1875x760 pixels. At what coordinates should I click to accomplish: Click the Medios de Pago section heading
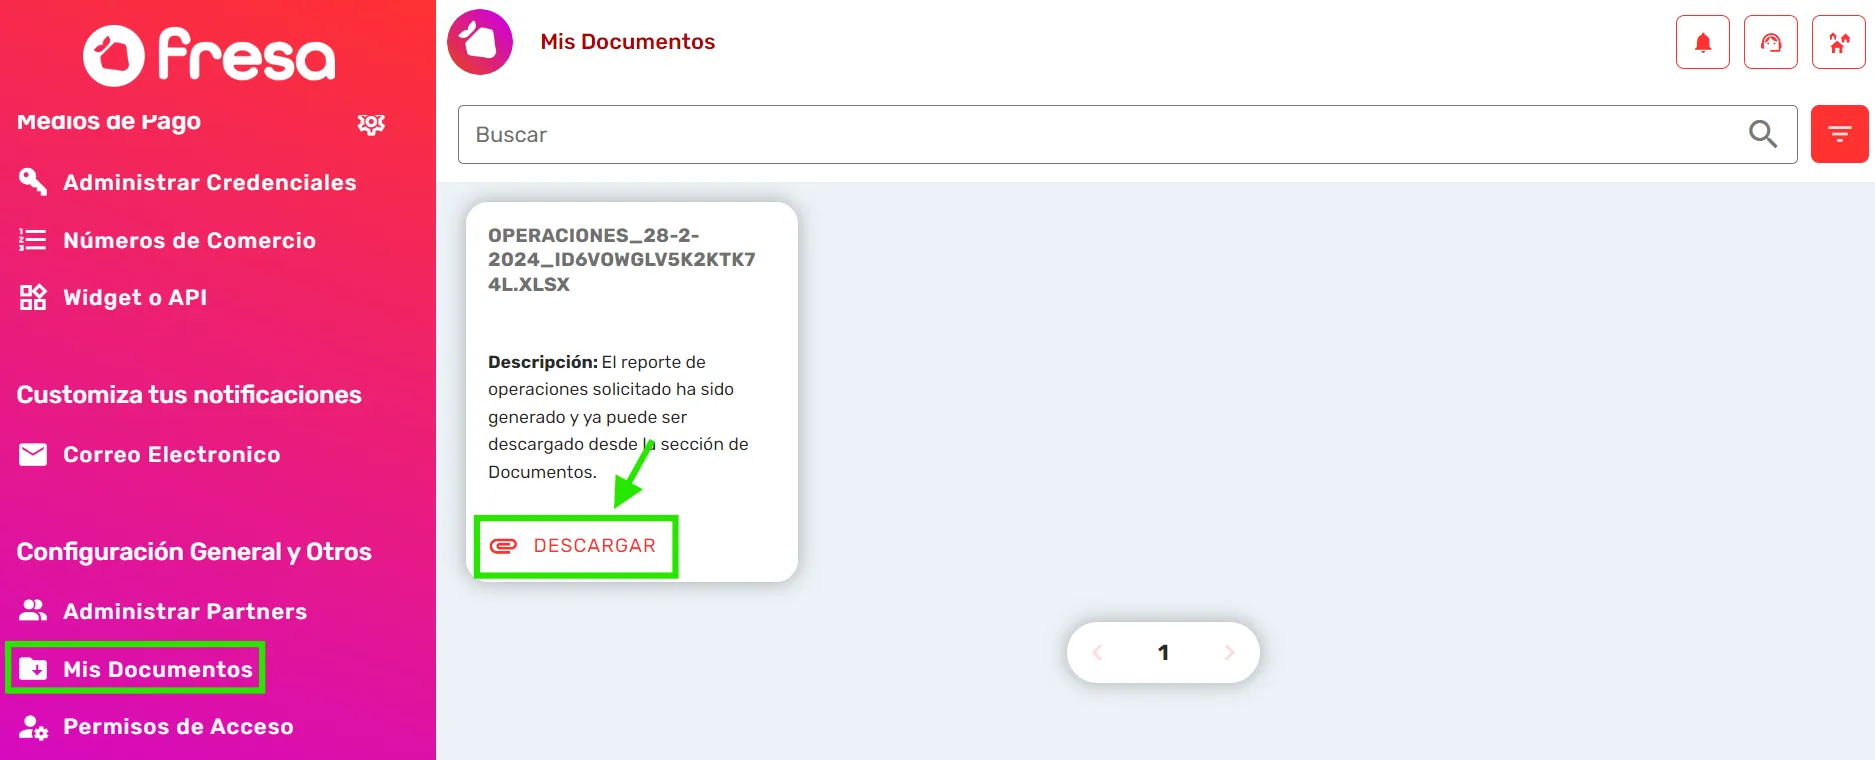[109, 122]
